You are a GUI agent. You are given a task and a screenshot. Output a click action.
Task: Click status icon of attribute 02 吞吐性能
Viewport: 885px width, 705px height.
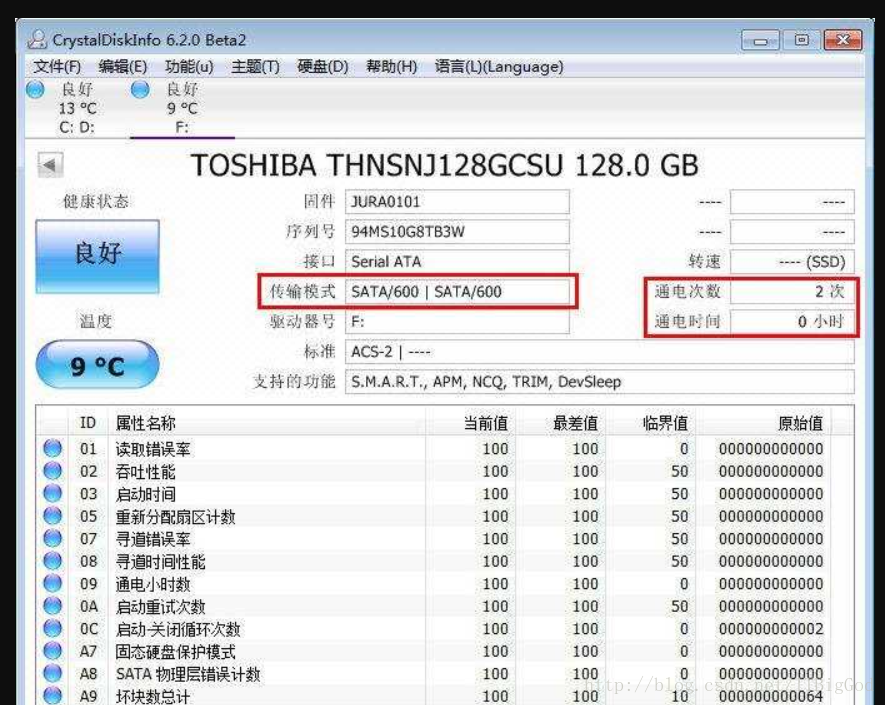[x=52, y=471]
